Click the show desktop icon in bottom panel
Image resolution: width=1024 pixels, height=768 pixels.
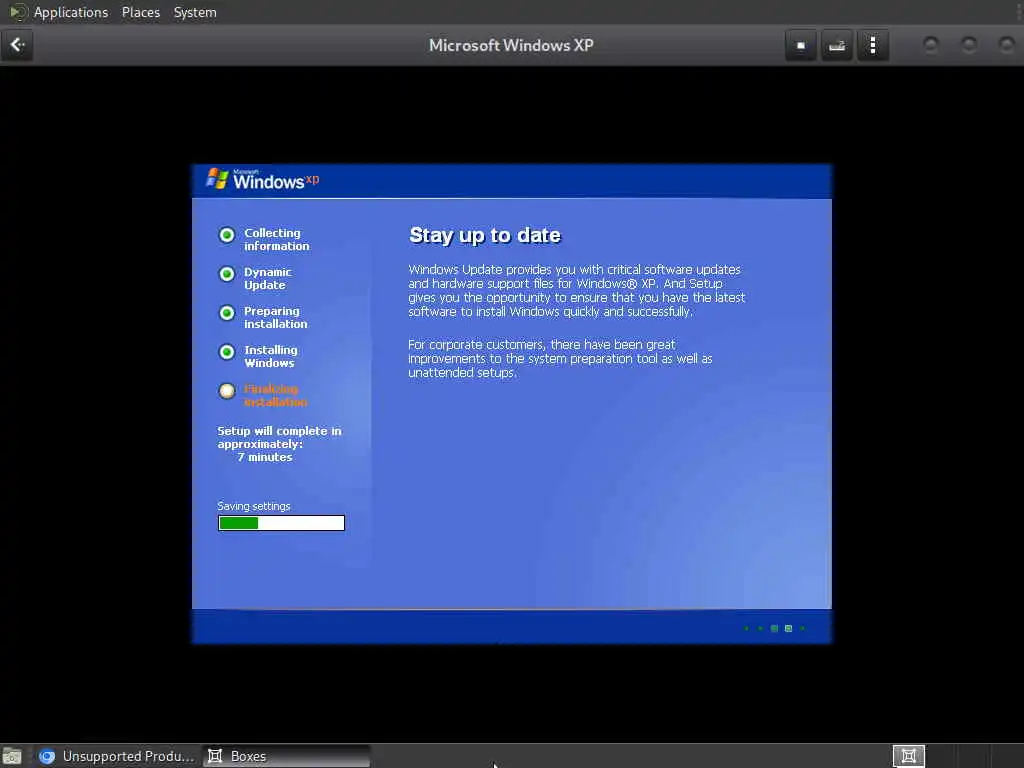(12, 756)
